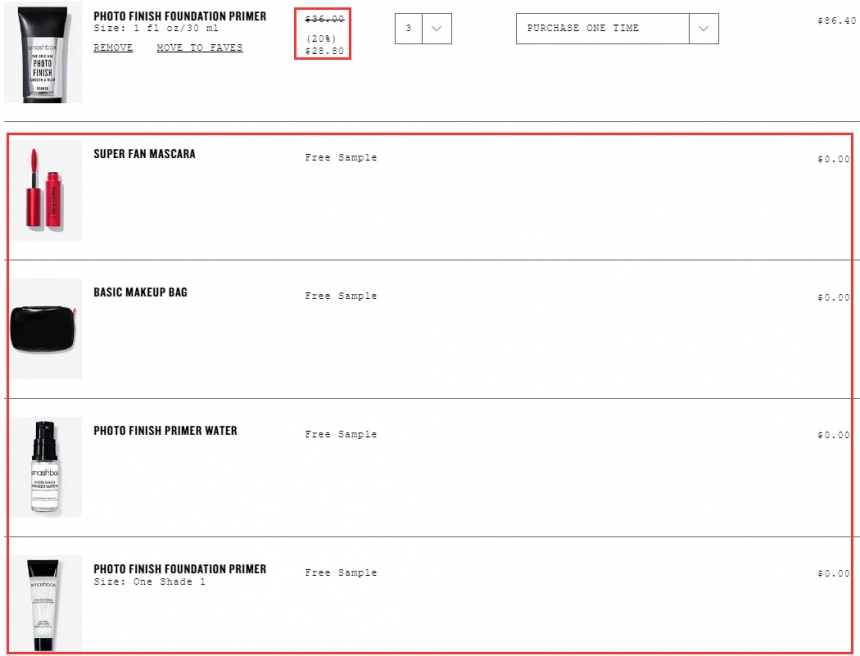Select the struck-through price $36.00
The height and width of the screenshot is (656, 860).
[325, 19]
